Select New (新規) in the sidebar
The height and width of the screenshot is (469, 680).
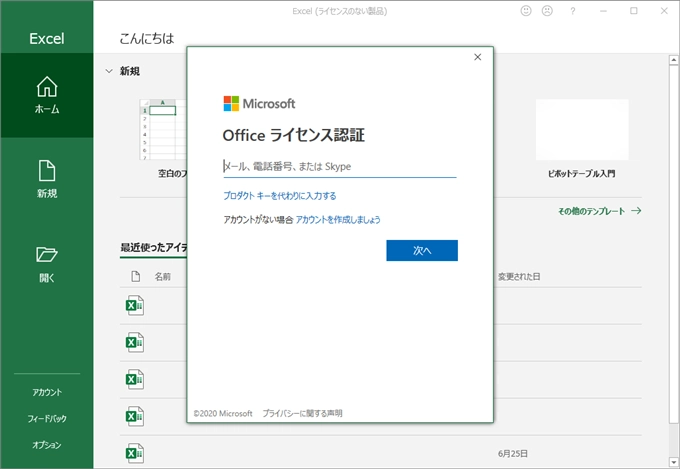47,179
